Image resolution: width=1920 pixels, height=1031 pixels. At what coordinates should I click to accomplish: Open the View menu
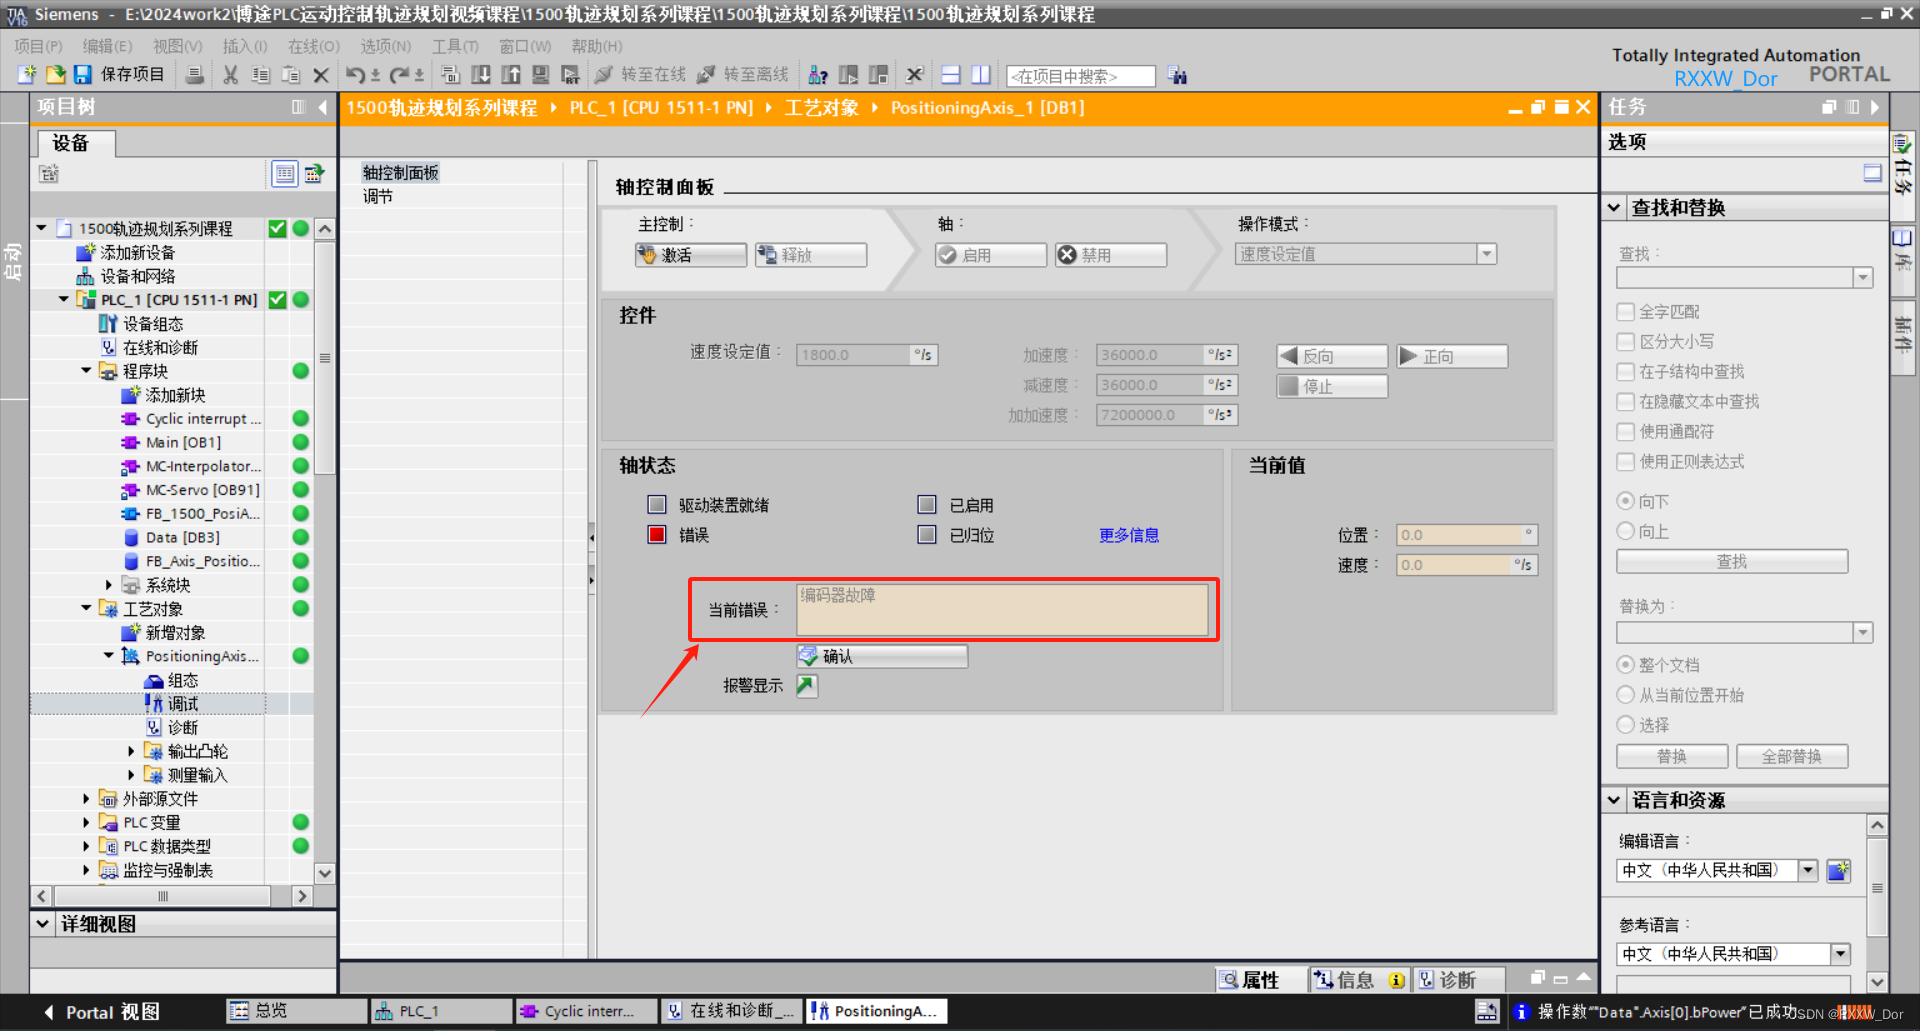point(177,46)
